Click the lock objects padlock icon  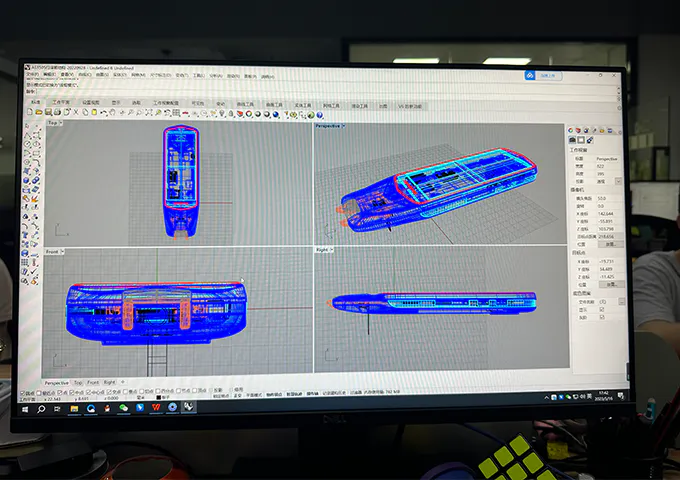click(x=228, y=114)
